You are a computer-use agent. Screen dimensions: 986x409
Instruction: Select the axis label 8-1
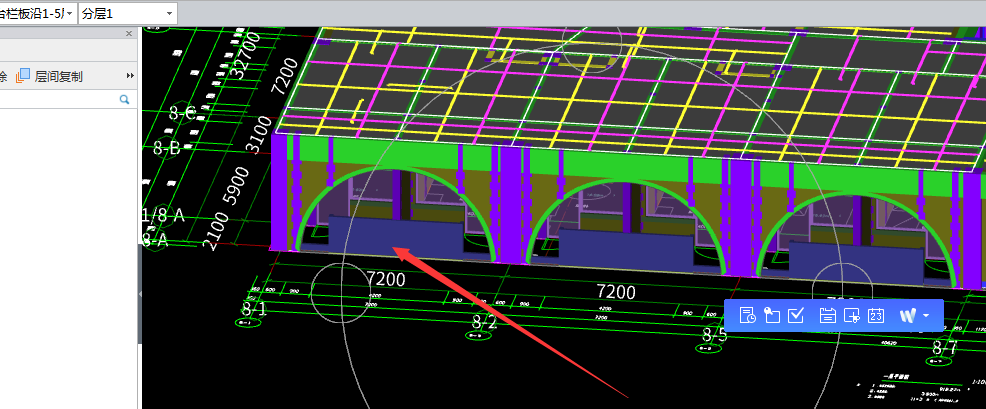click(x=254, y=308)
